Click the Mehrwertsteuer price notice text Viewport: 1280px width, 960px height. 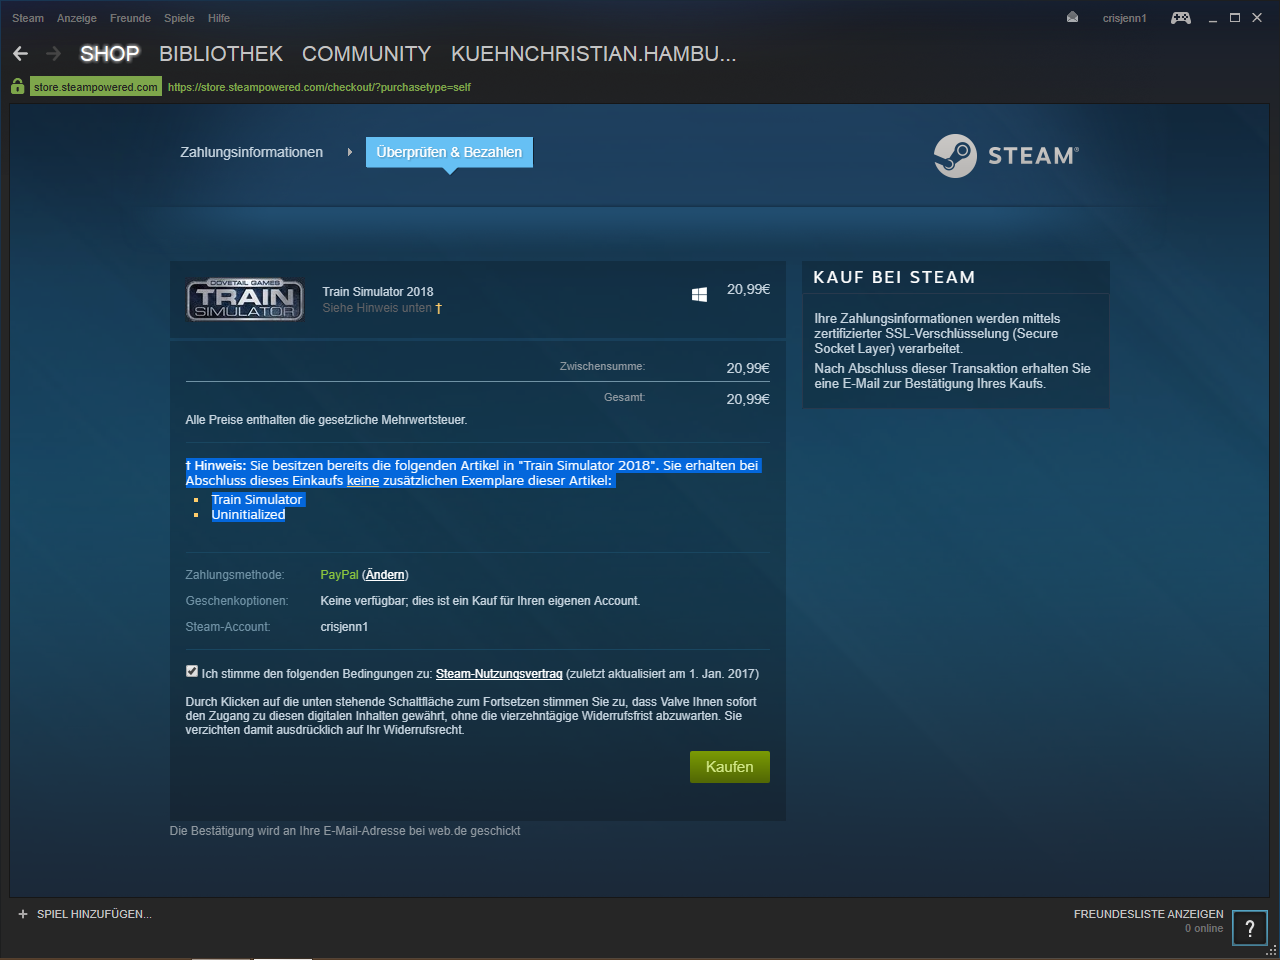click(x=326, y=420)
